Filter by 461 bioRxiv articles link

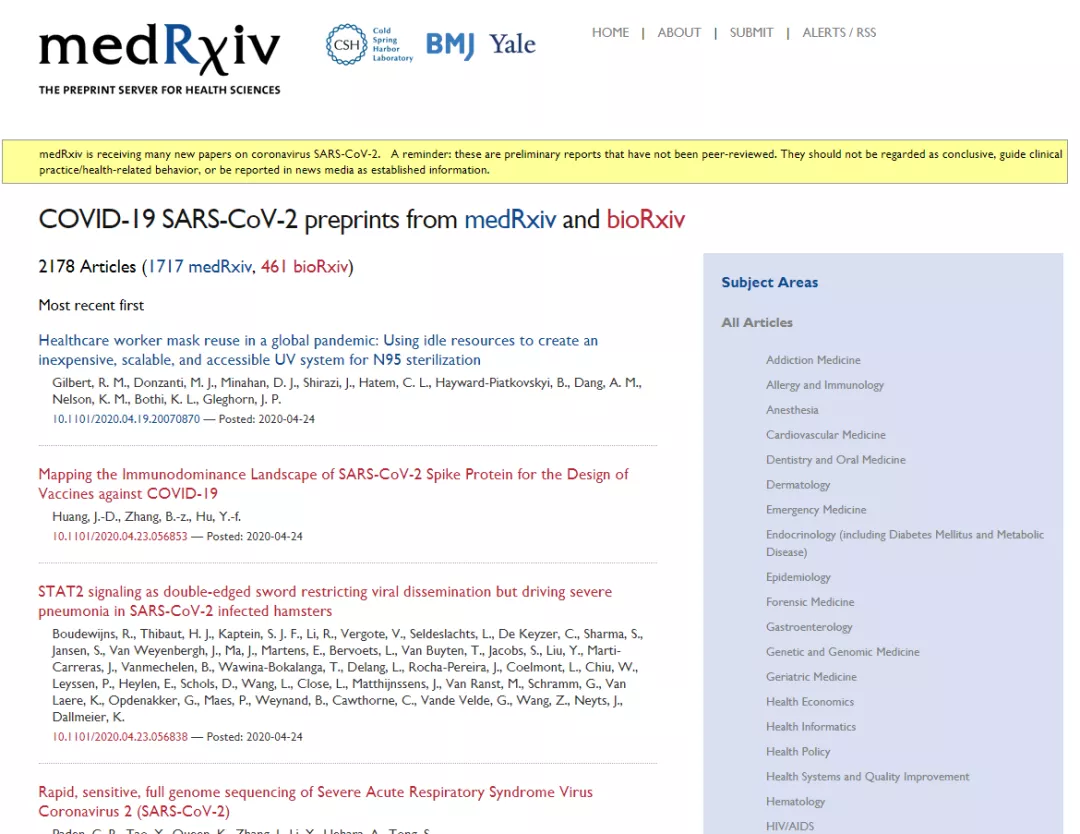304,267
